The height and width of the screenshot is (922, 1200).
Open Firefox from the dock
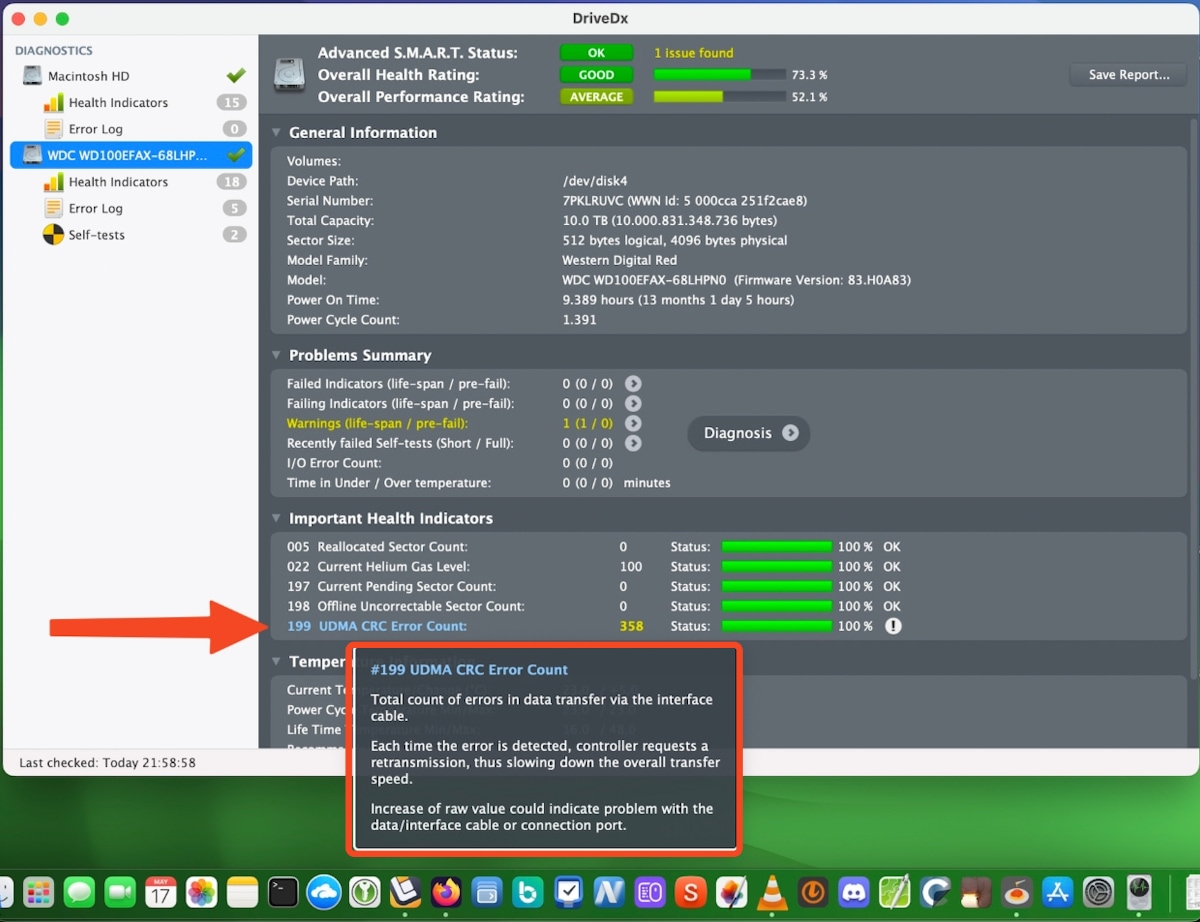[x=446, y=891]
